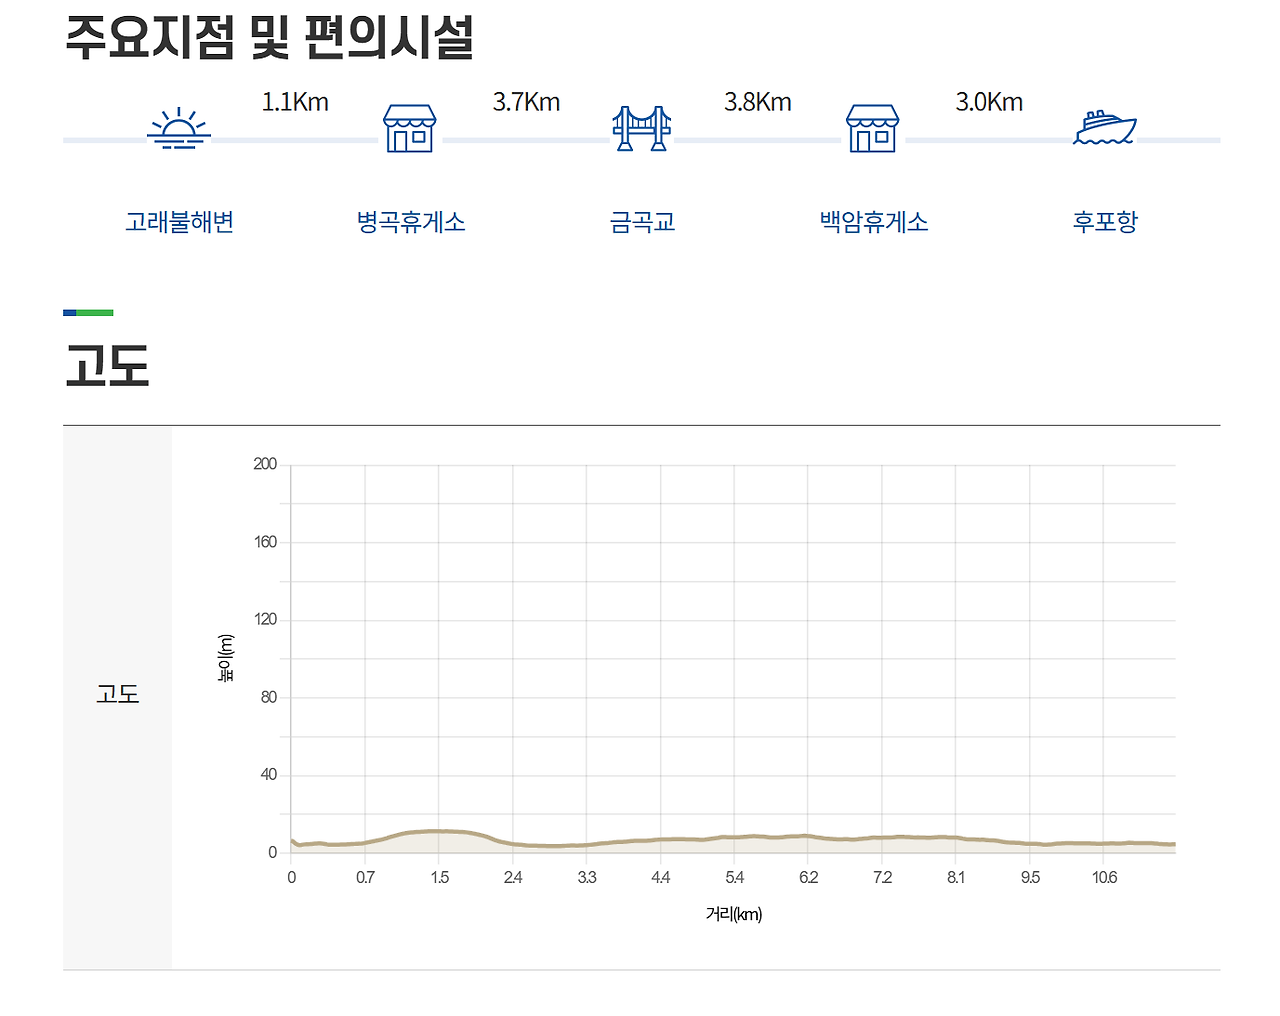1280x1016 pixels.
Task: Click the ship icon for 후포항
Action: (1105, 128)
